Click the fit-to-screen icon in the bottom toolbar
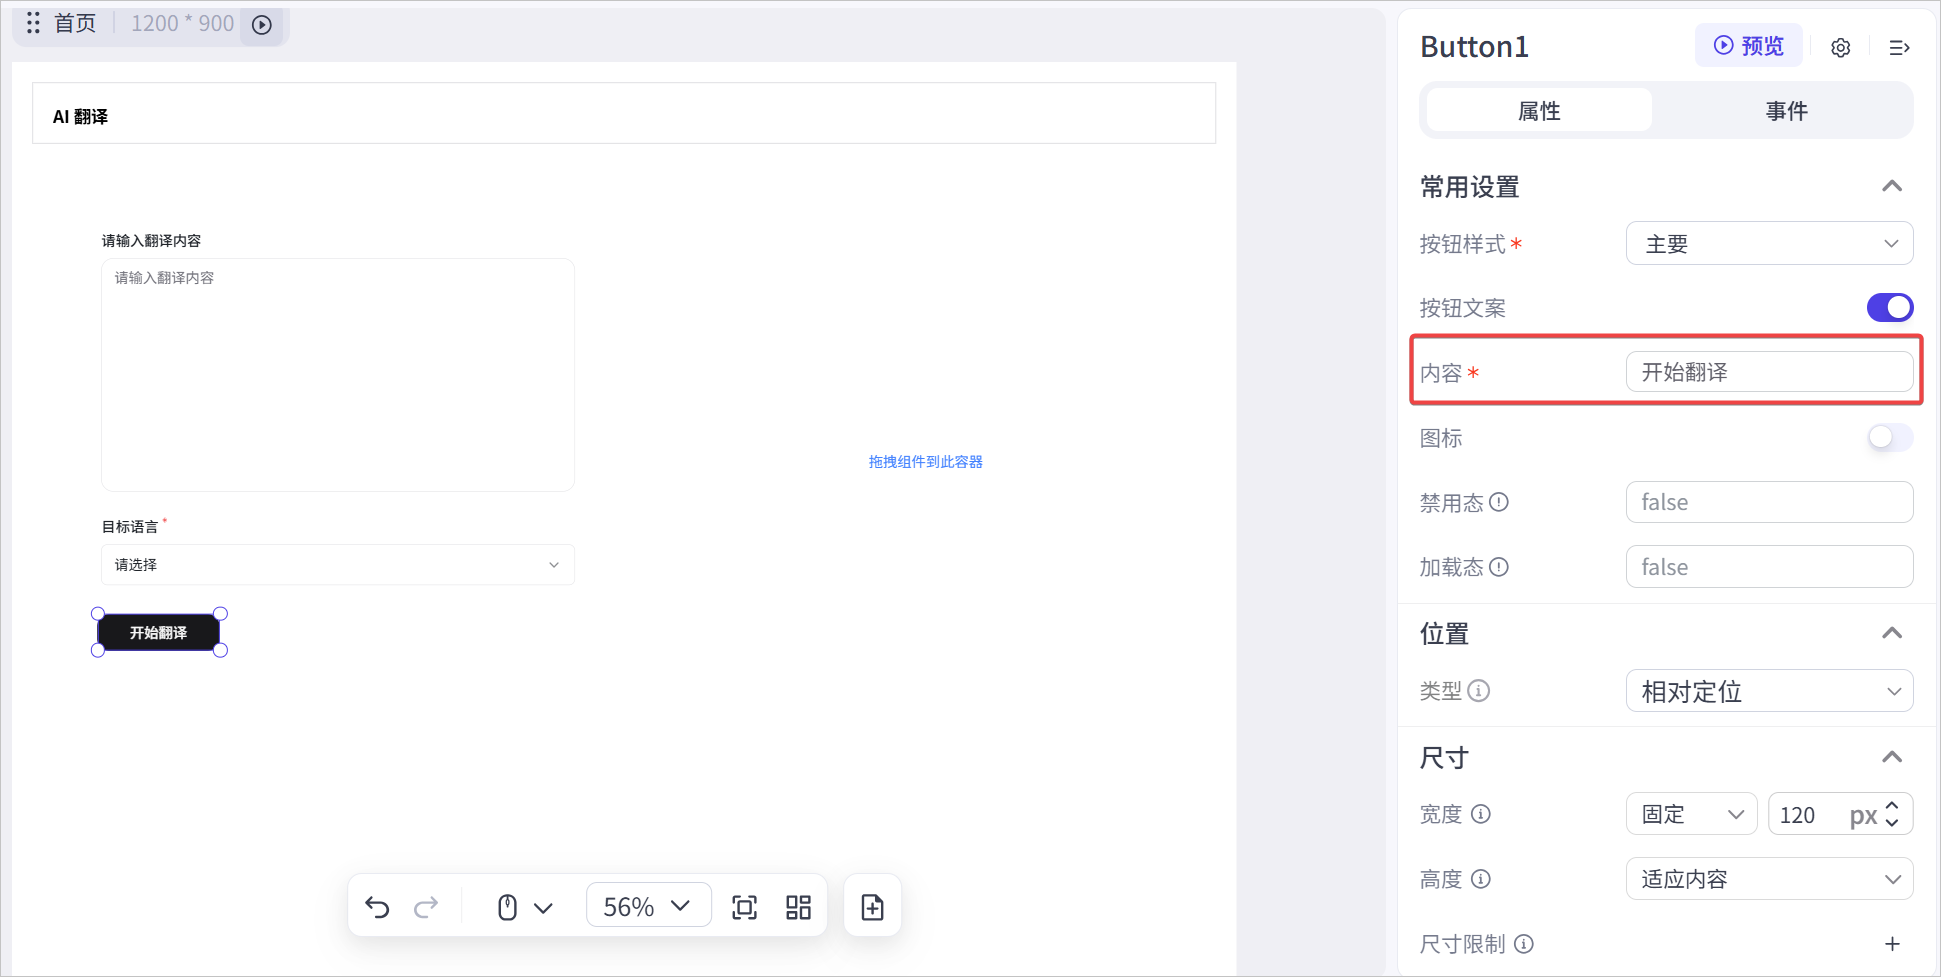 pyautogui.click(x=745, y=907)
